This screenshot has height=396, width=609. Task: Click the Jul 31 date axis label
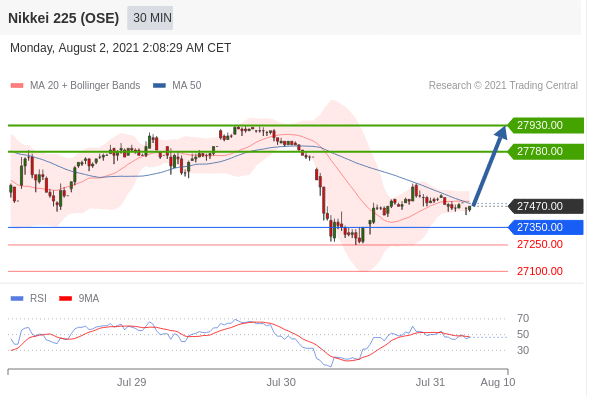click(x=430, y=382)
